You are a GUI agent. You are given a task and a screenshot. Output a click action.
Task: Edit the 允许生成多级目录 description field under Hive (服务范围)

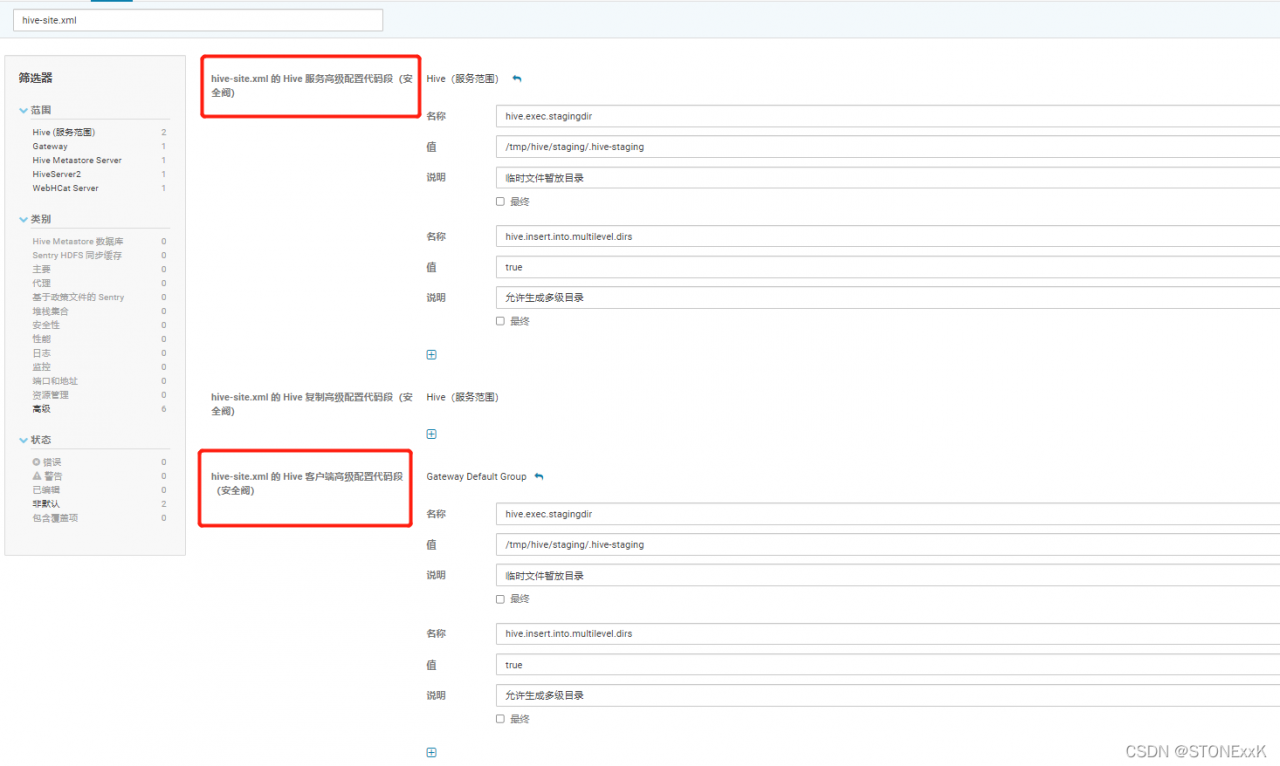click(888, 298)
